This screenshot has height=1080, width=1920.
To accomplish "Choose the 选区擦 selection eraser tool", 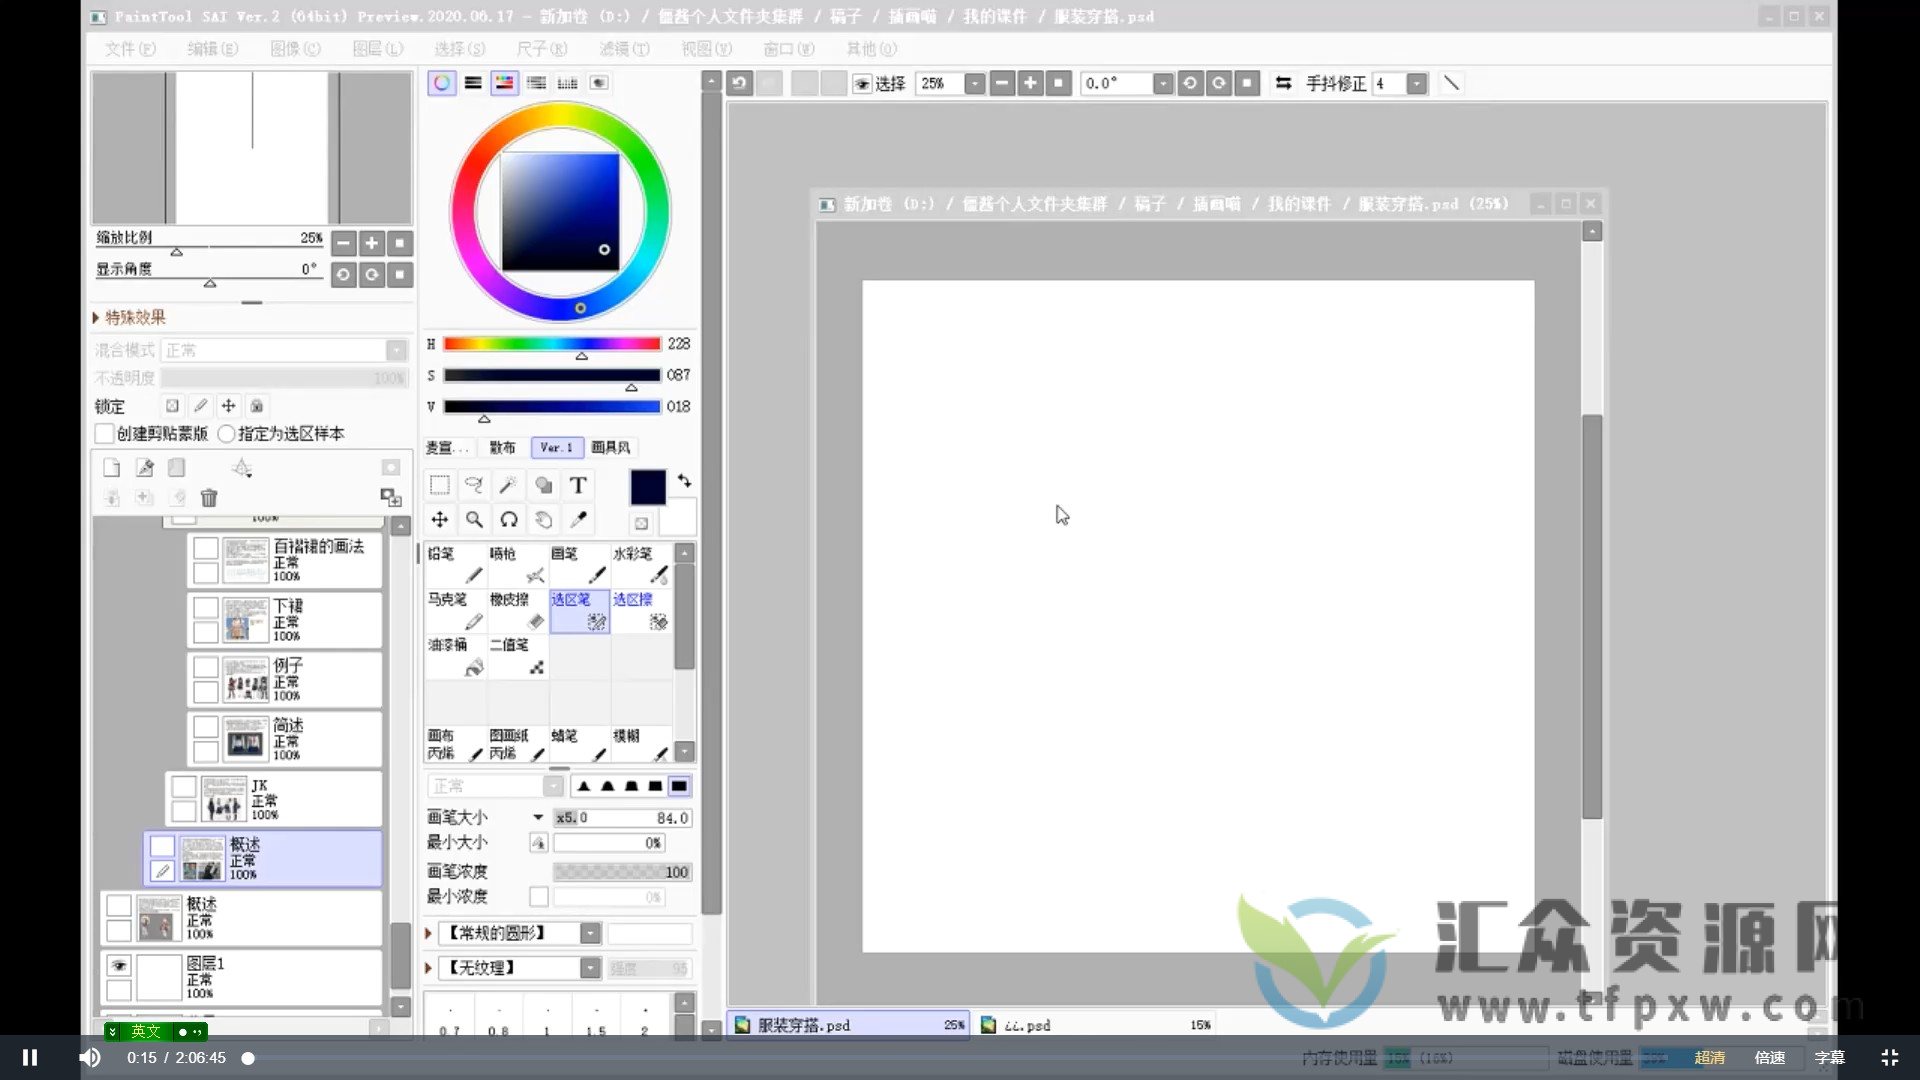I will tap(641, 611).
